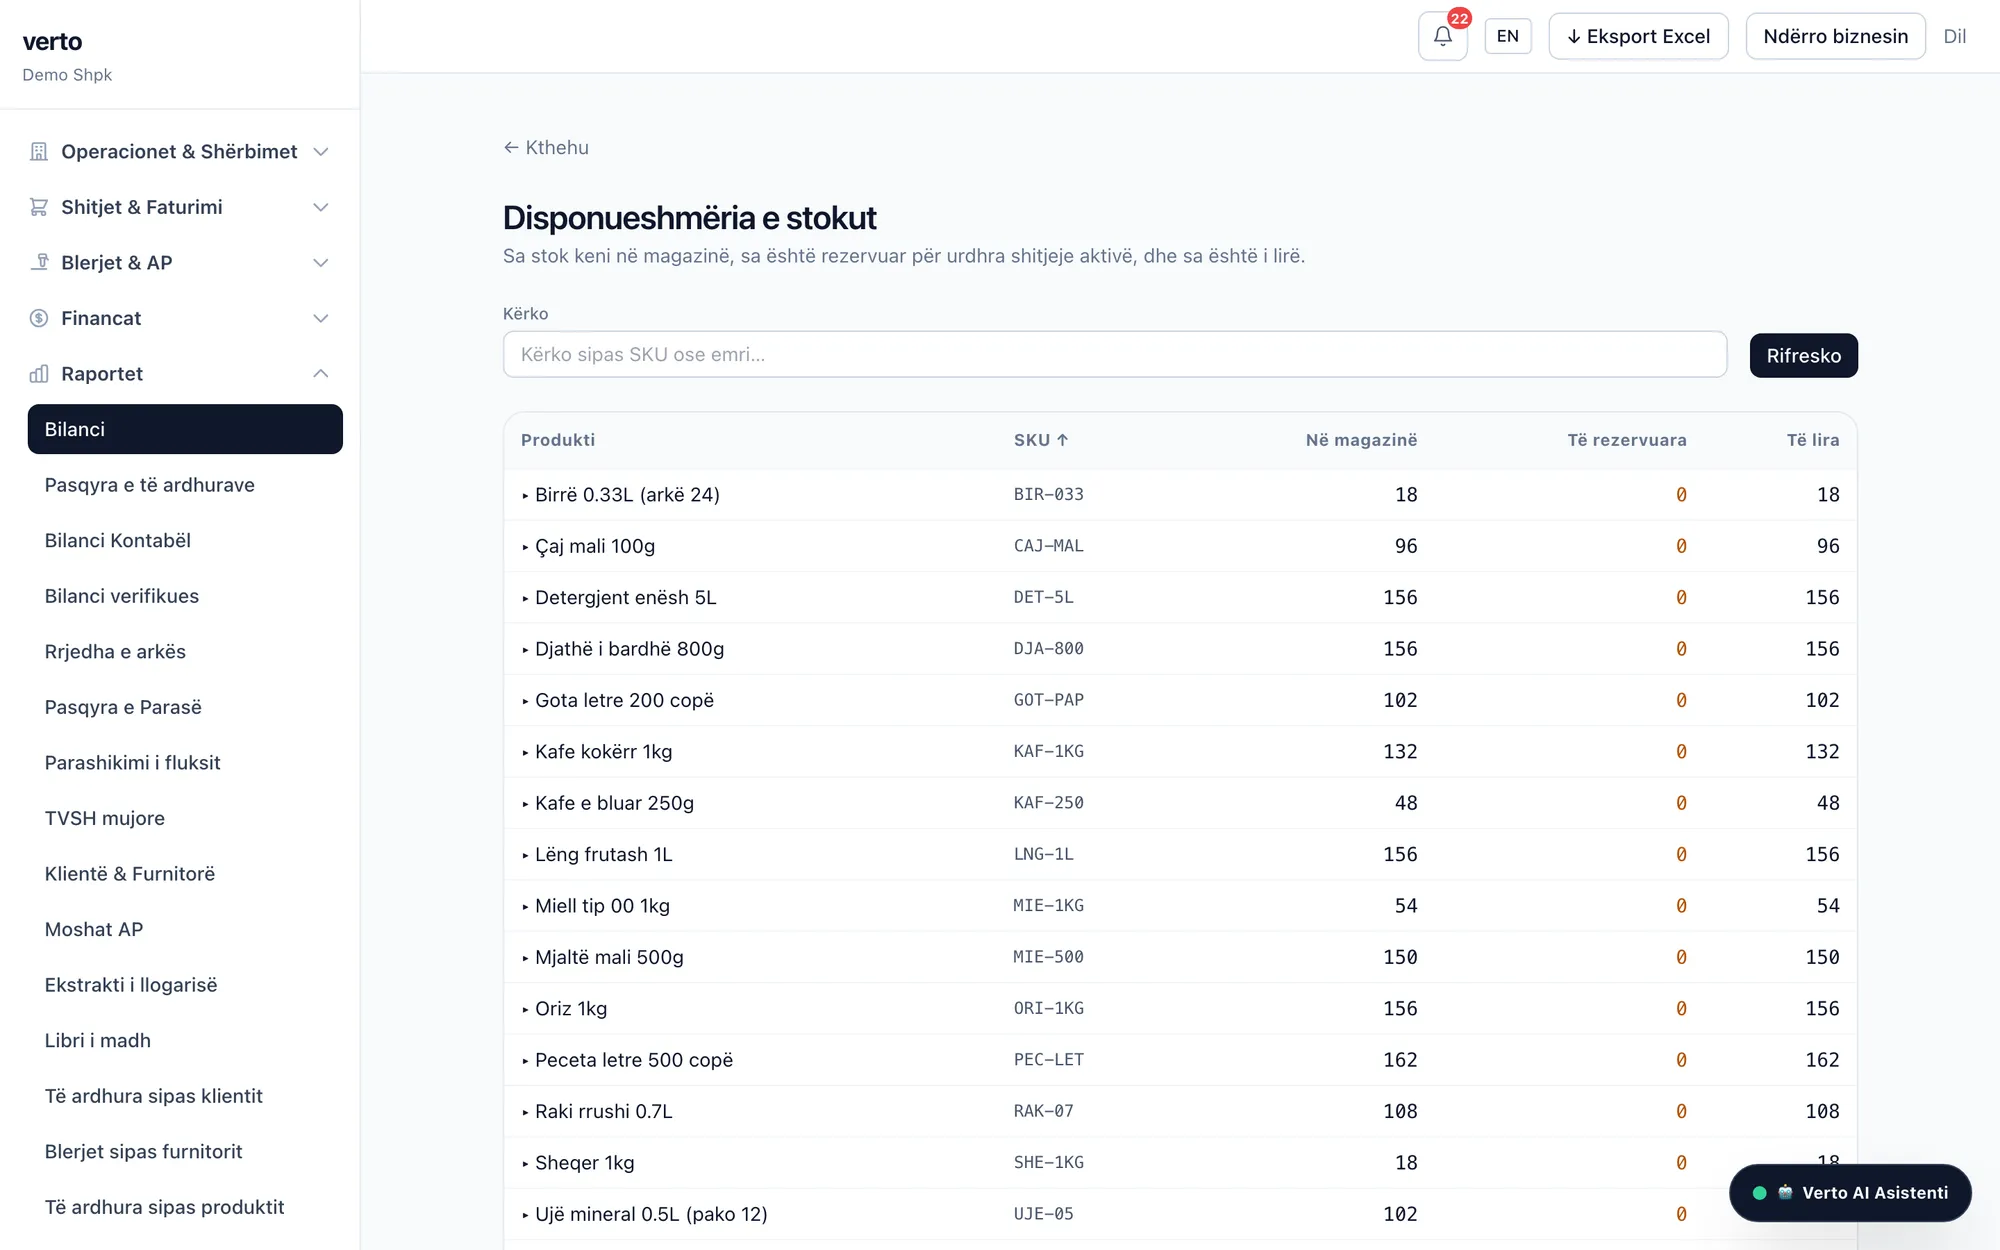Click the Shitjet & Faturimi cart icon
The width and height of the screenshot is (2000, 1250).
[x=39, y=207]
